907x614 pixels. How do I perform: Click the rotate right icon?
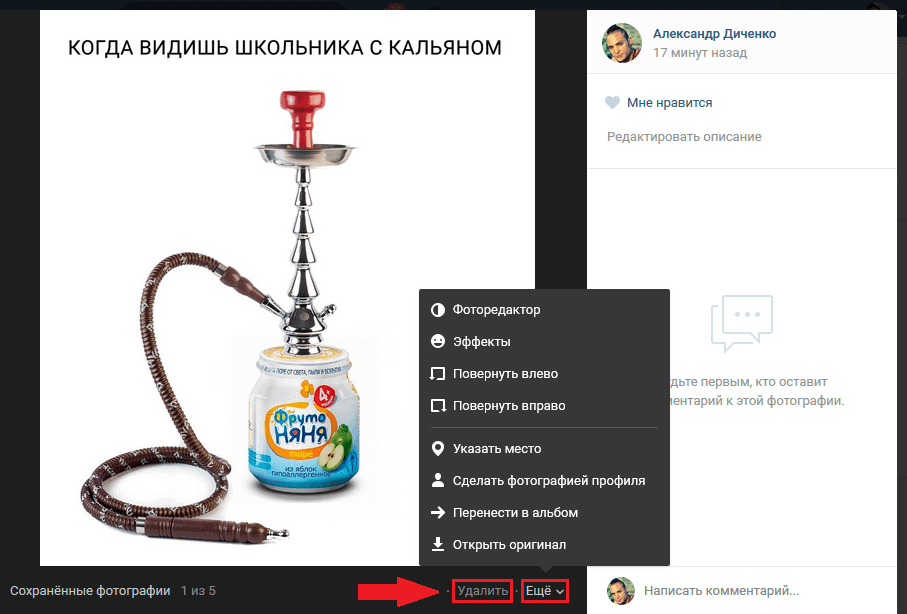(x=438, y=406)
